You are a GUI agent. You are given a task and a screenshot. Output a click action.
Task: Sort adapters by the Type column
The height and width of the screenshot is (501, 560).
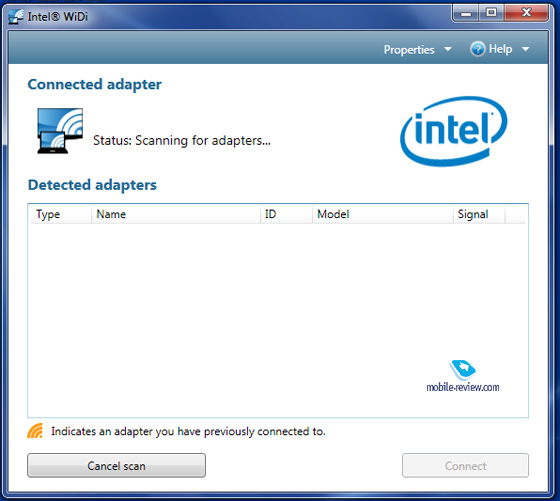61,214
